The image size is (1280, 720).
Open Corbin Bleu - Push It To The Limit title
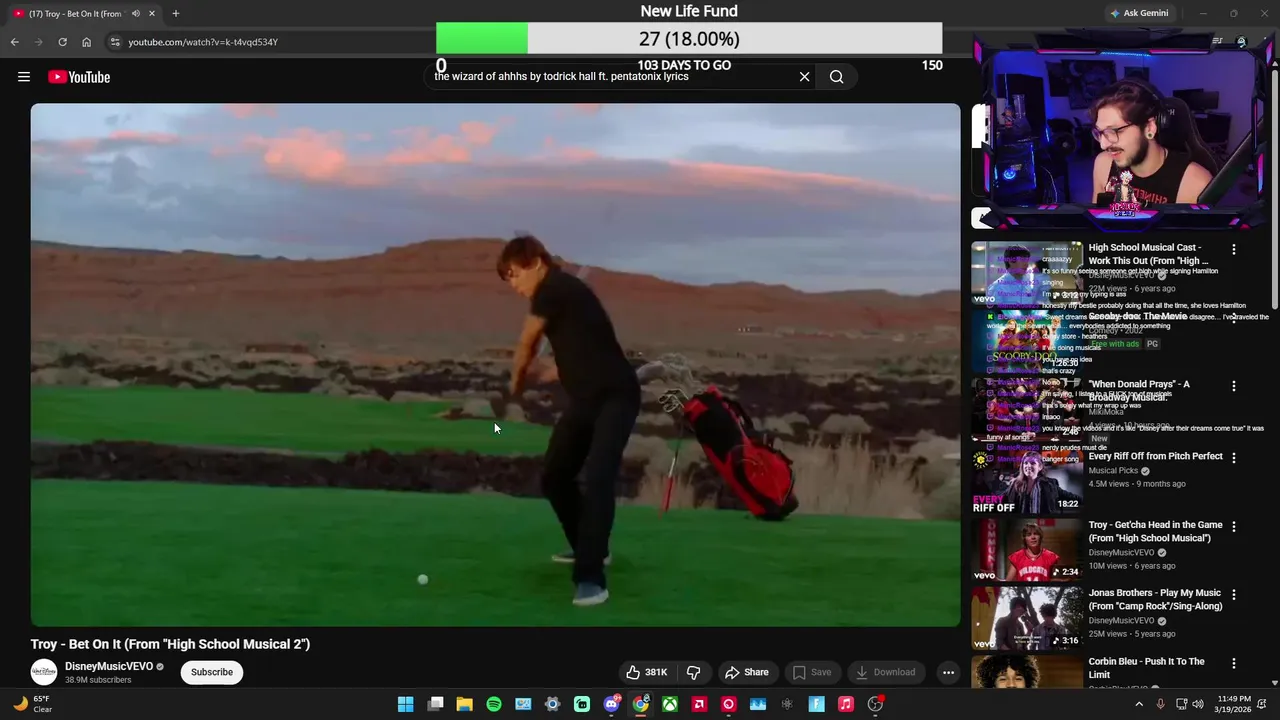coord(1146,667)
